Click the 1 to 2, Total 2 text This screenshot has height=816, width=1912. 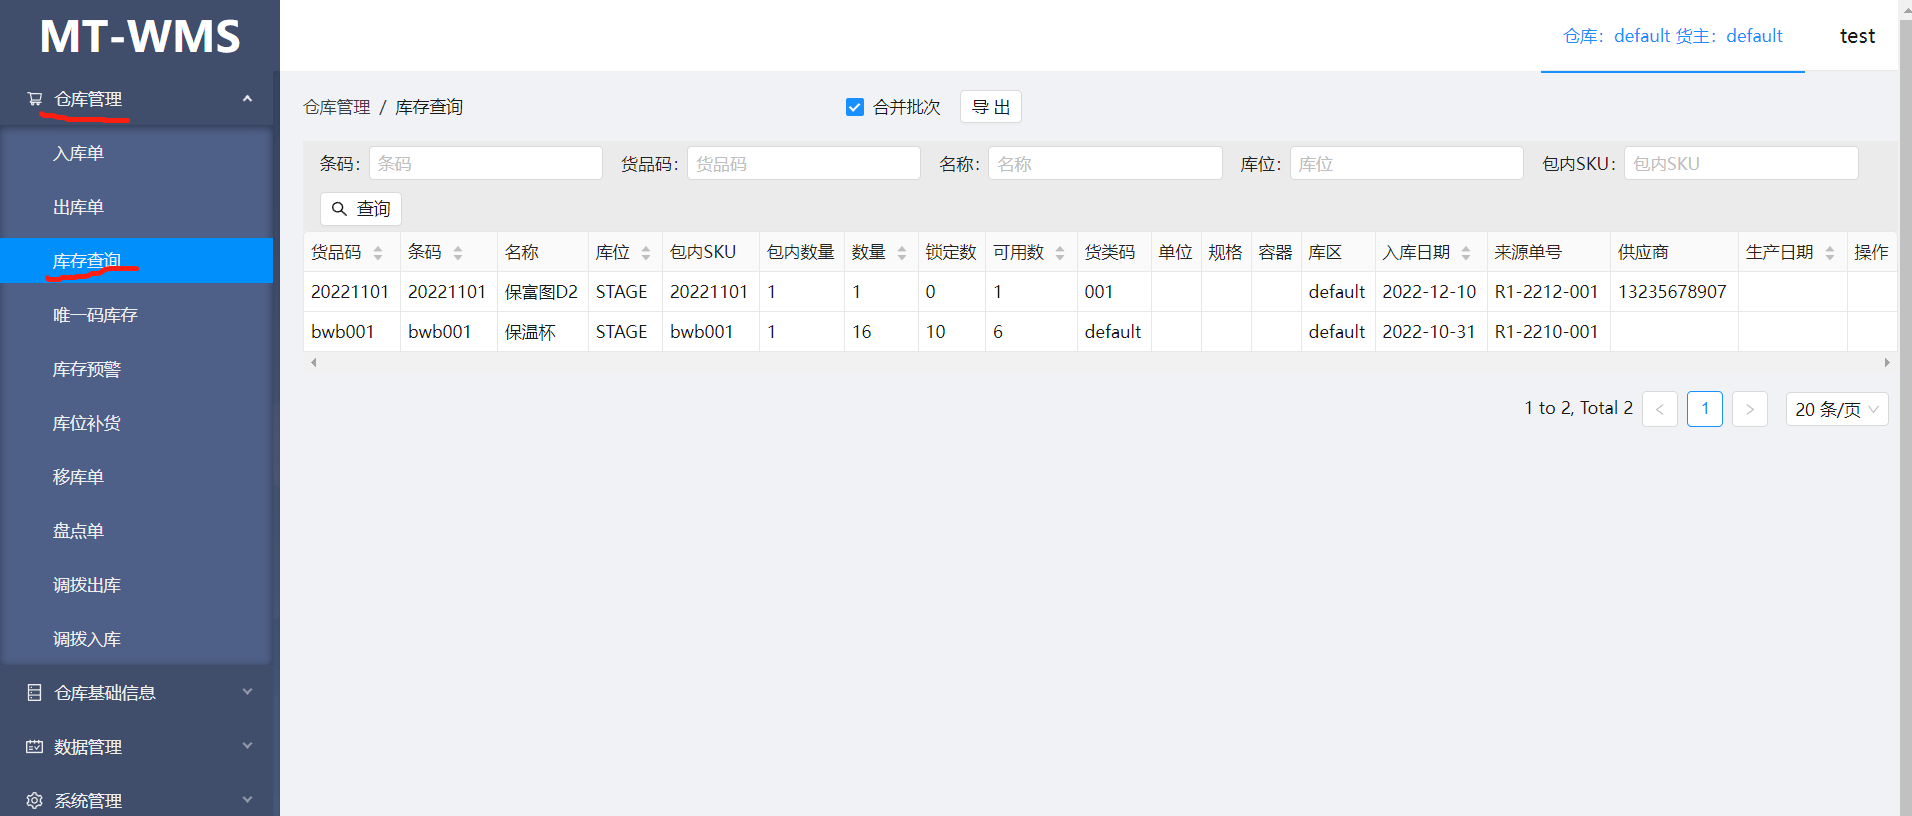click(x=1578, y=408)
